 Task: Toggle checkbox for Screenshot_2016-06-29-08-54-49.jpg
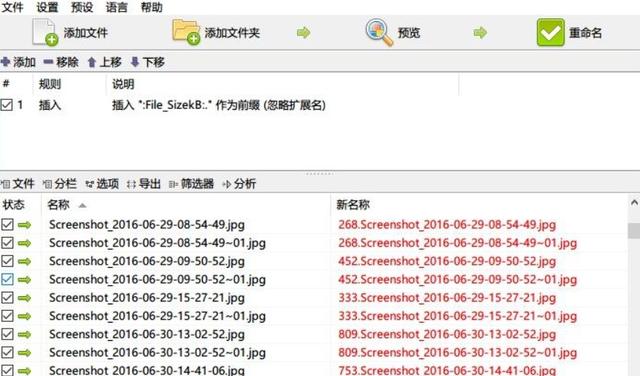(x=7, y=225)
